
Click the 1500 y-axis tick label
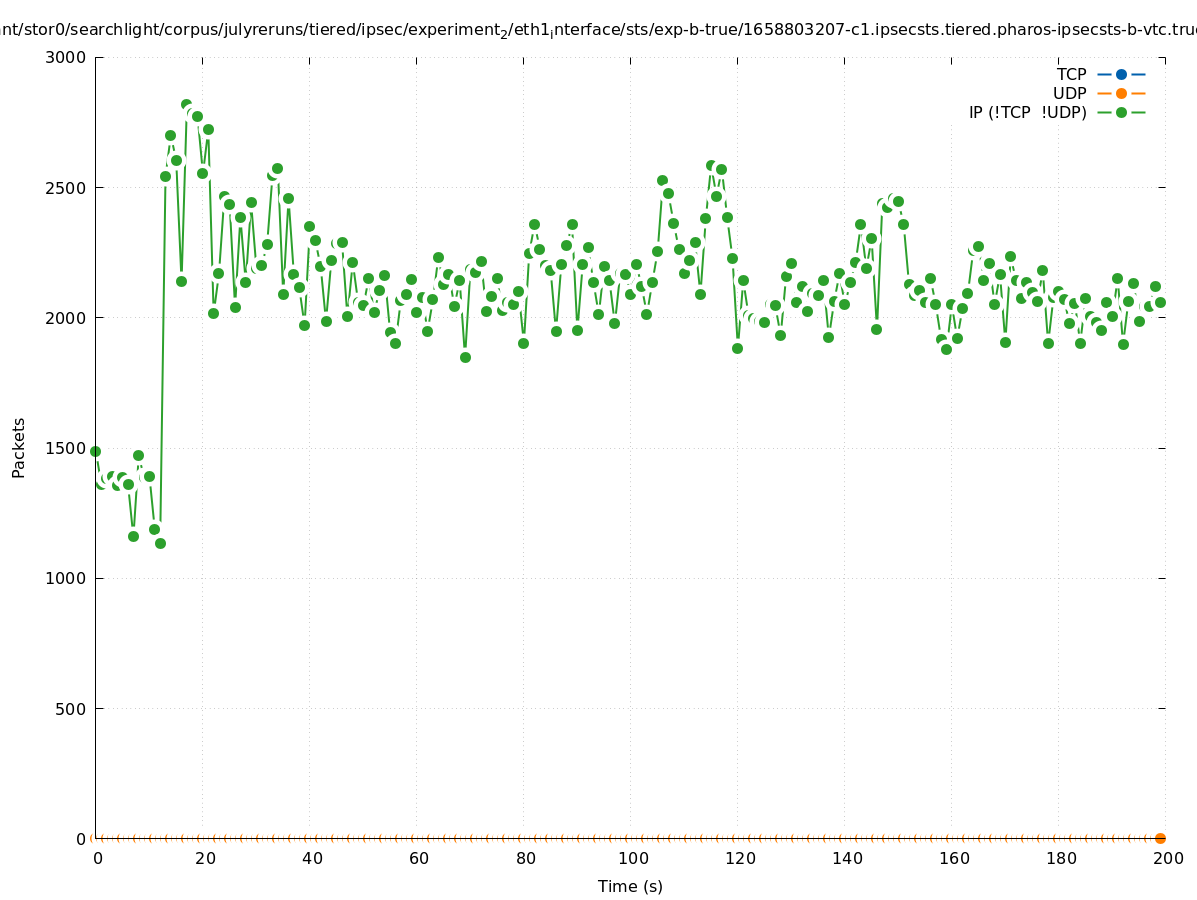[x=66, y=448]
